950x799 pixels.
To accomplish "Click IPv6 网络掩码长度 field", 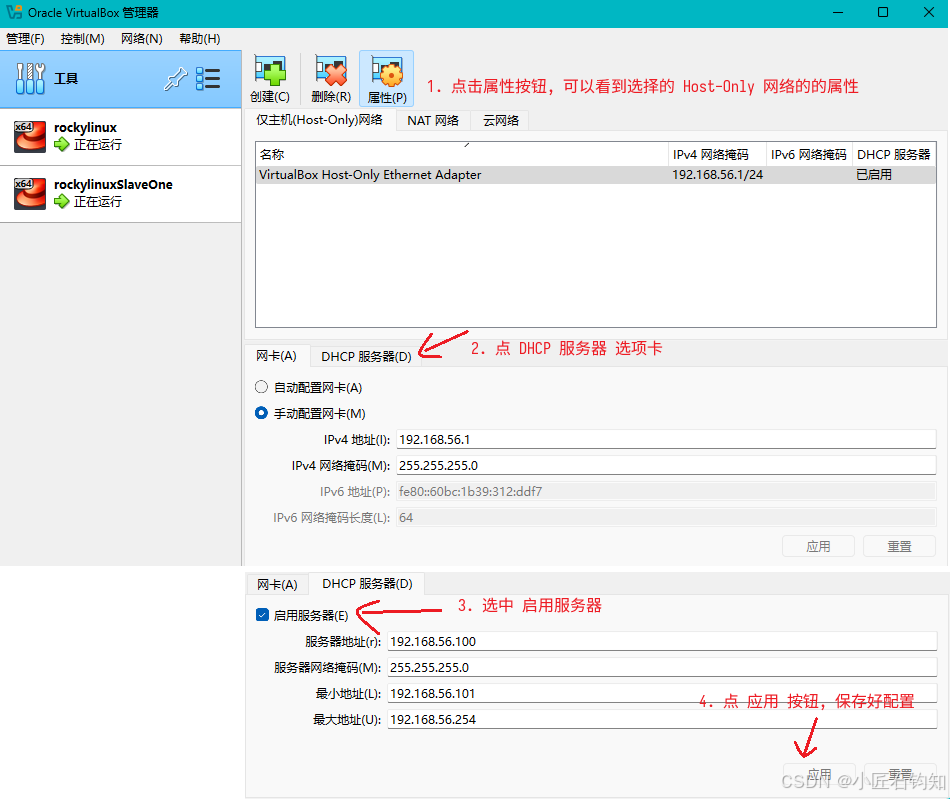I will (666, 517).
